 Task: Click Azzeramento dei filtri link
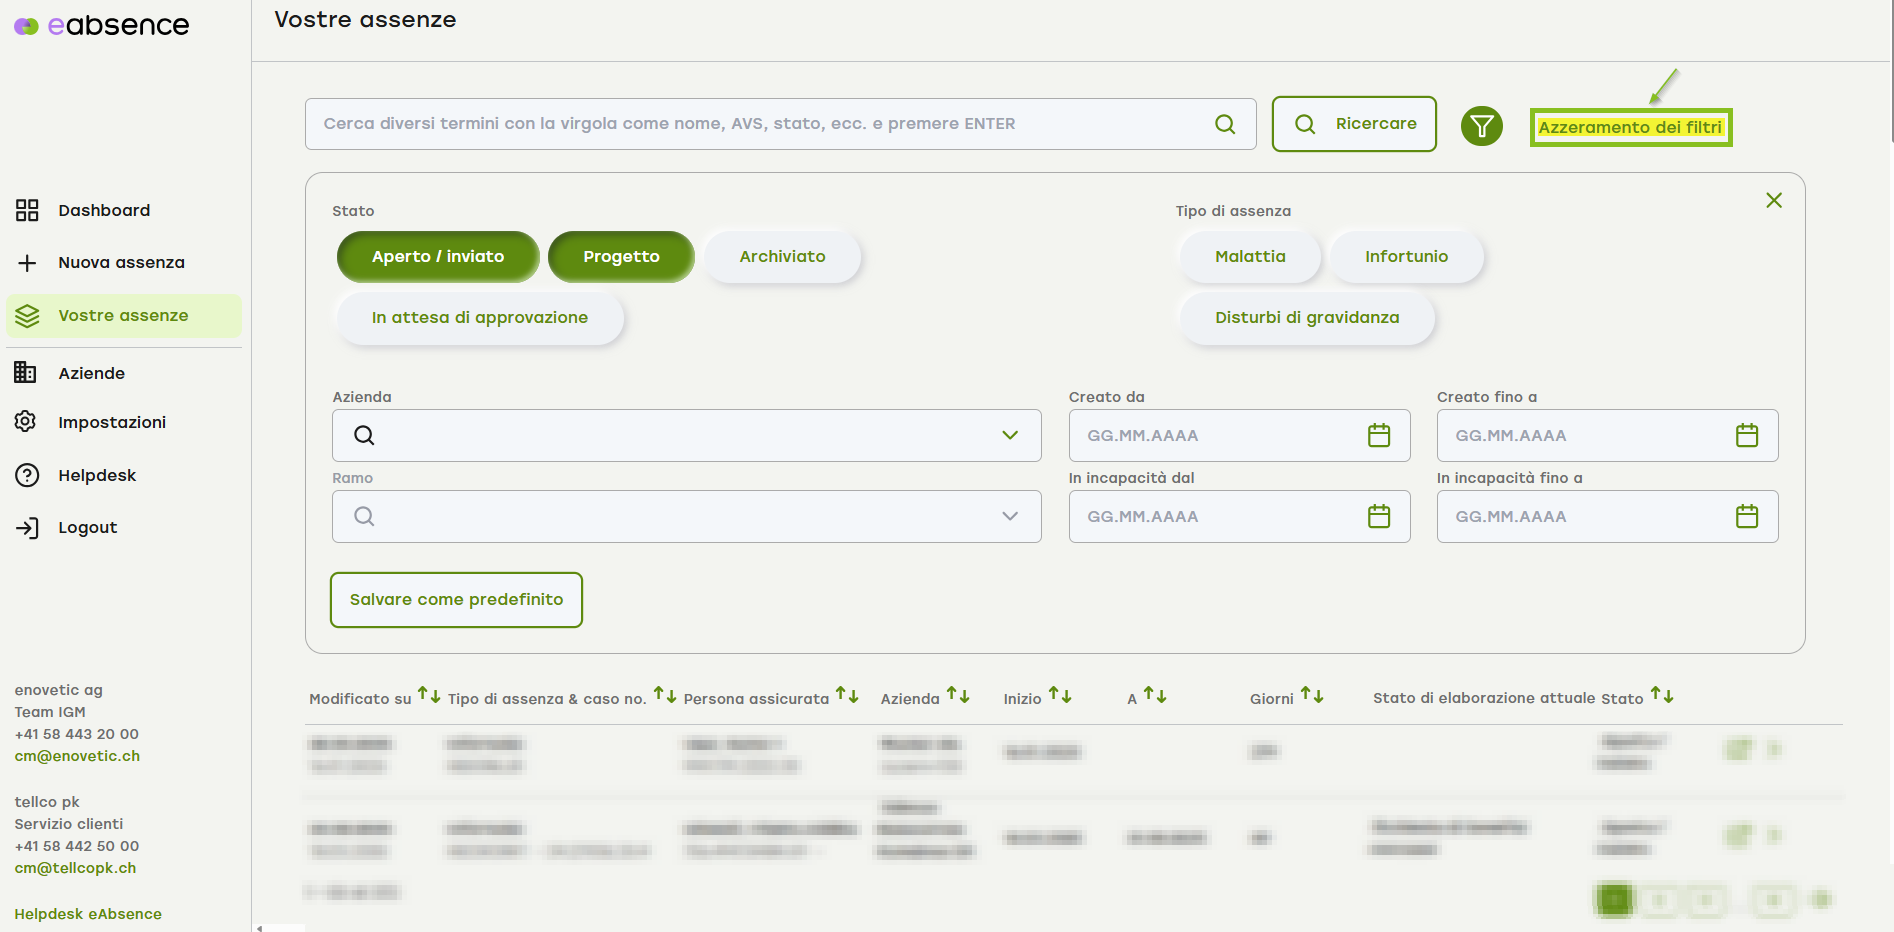[x=1629, y=127]
